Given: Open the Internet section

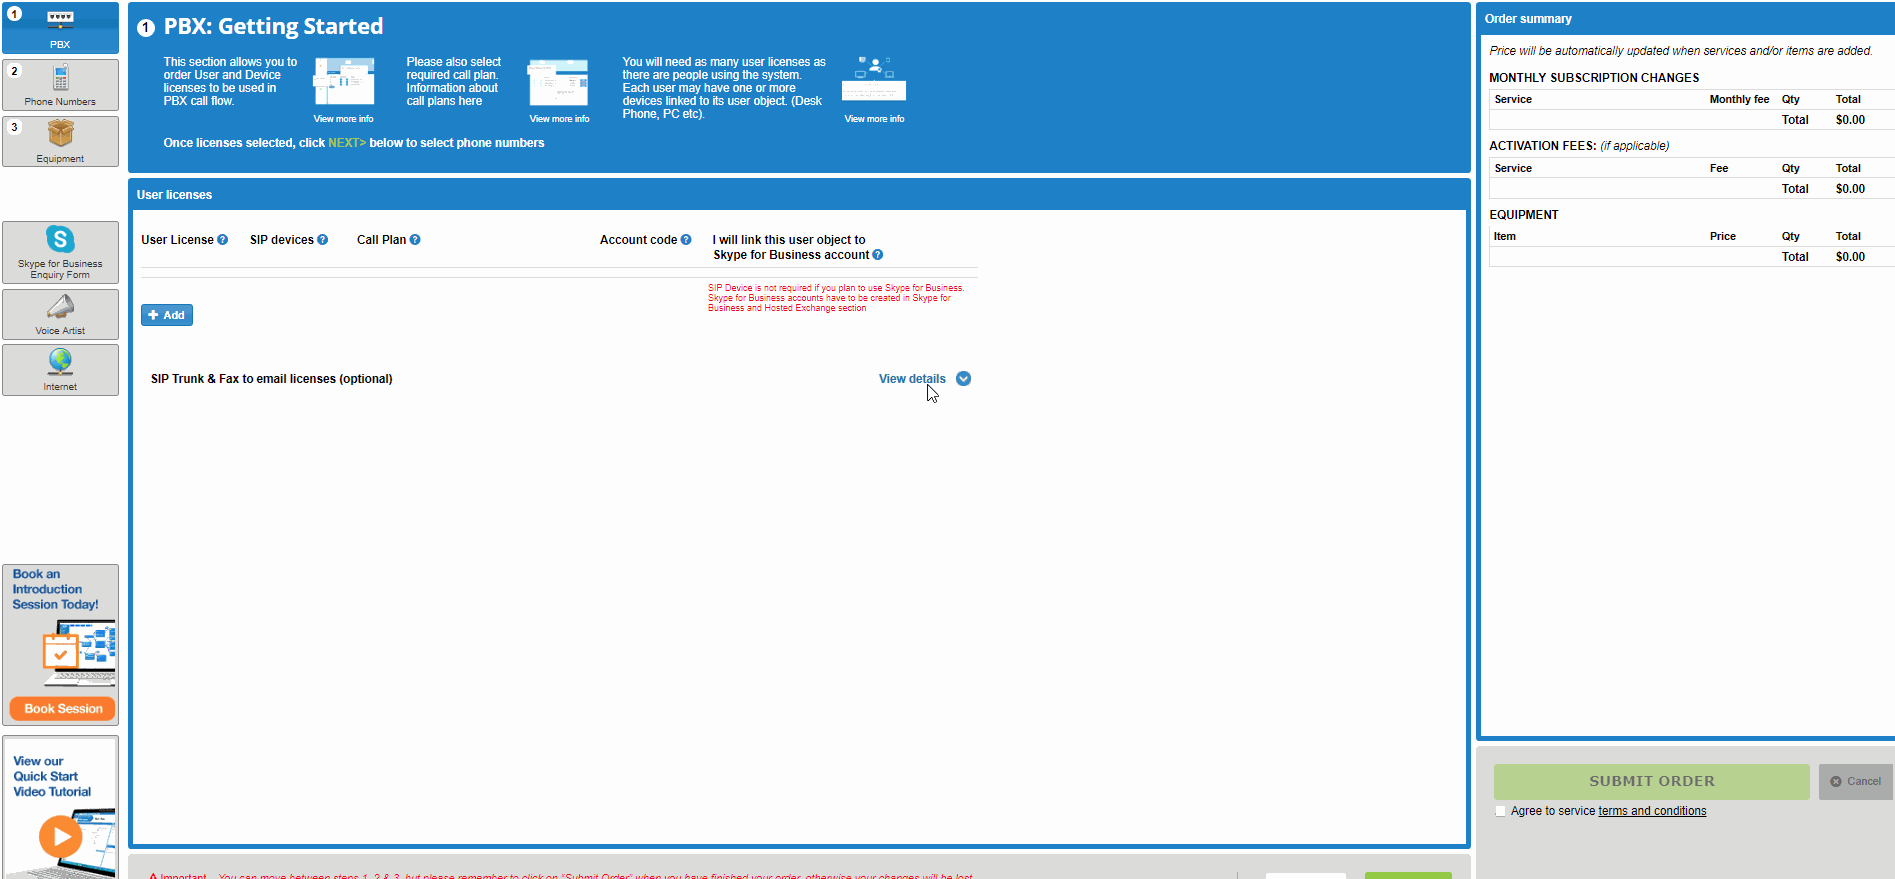Looking at the screenshot, I should click(60, 370).
